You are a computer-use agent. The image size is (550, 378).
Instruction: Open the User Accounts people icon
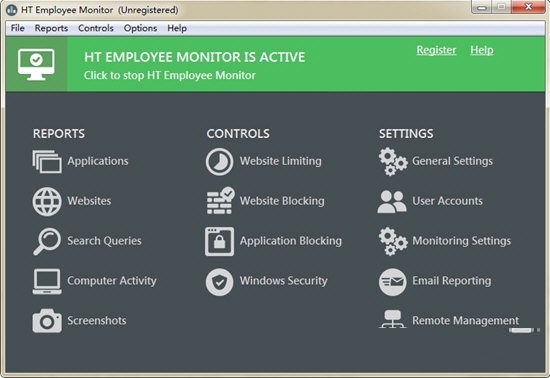(392, 202)
